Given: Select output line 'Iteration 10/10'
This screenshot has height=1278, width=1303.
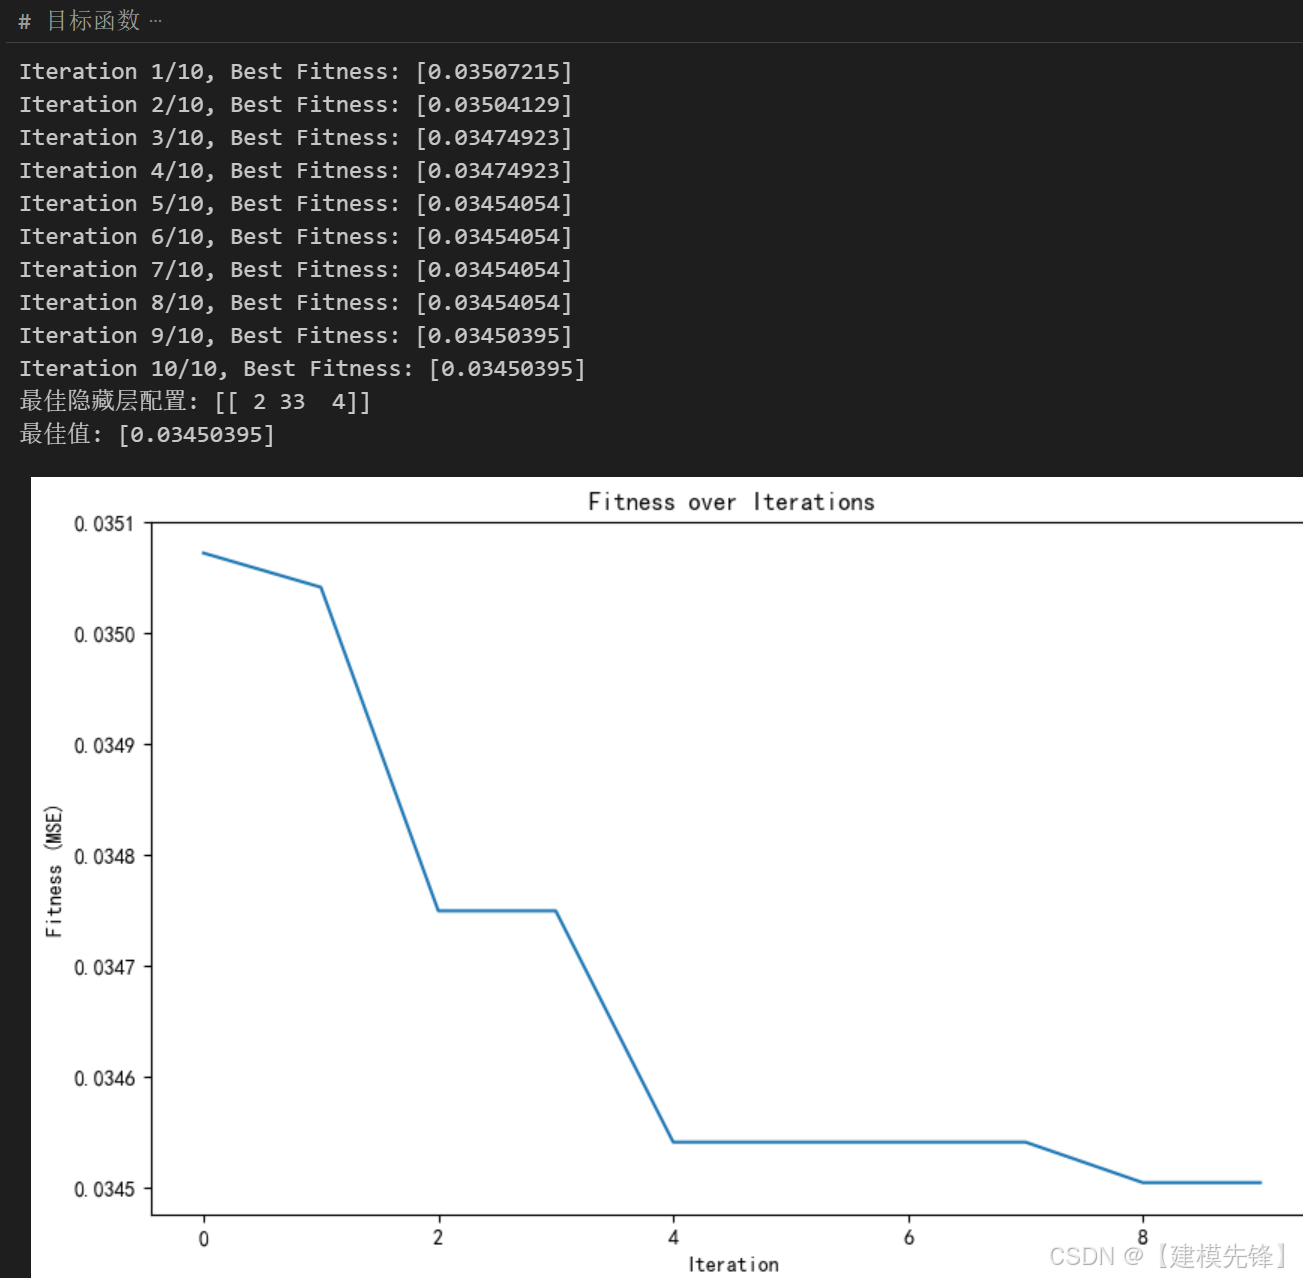Looking at the screenshot, I should (303, 369).
